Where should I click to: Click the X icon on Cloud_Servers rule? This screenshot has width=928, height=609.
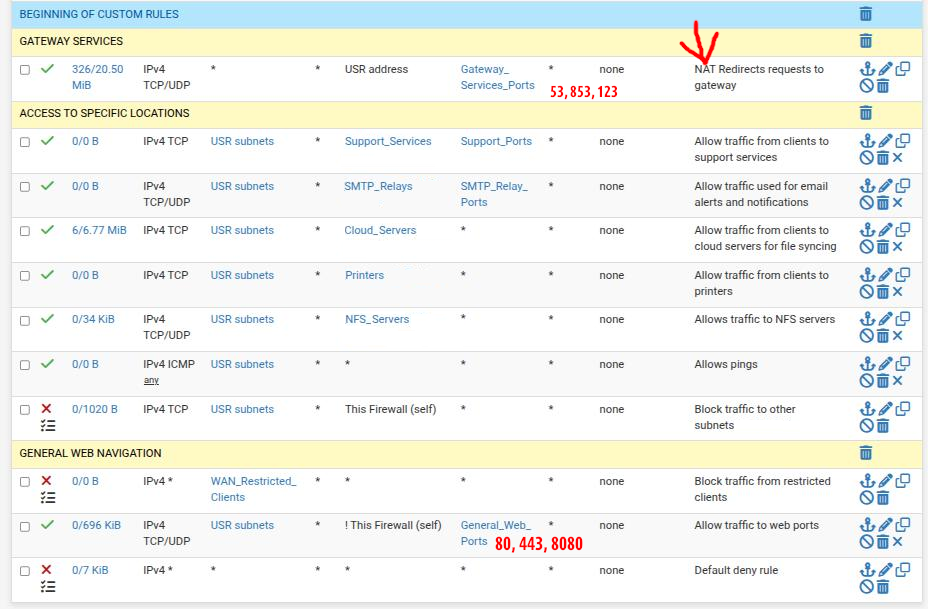(x=898, y=247)
